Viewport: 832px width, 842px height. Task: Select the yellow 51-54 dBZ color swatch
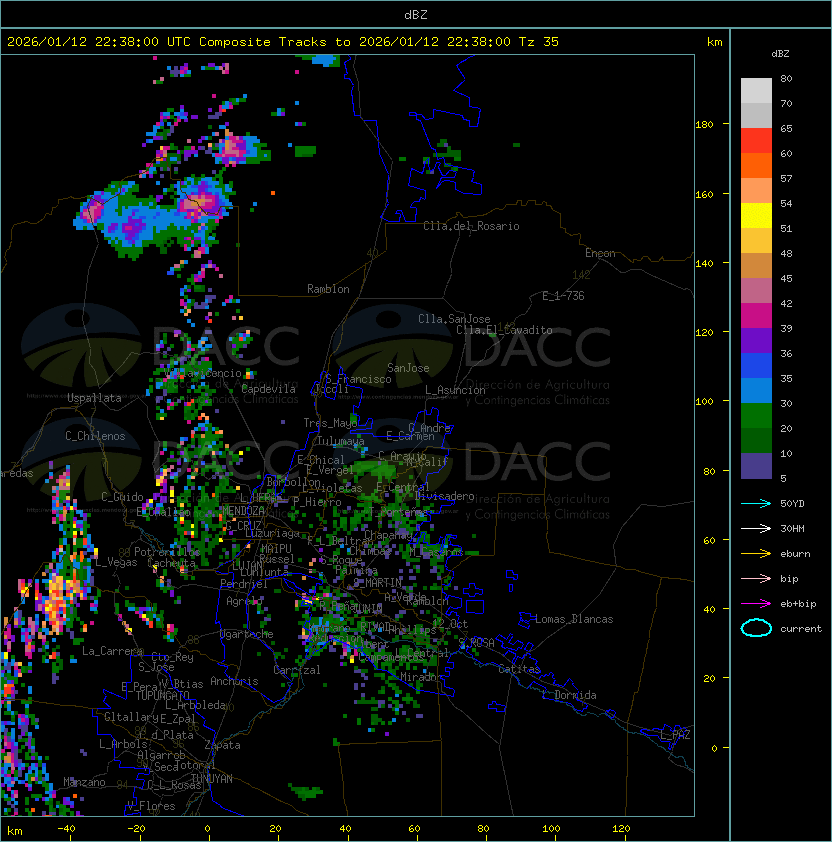[x=756, y=216]
